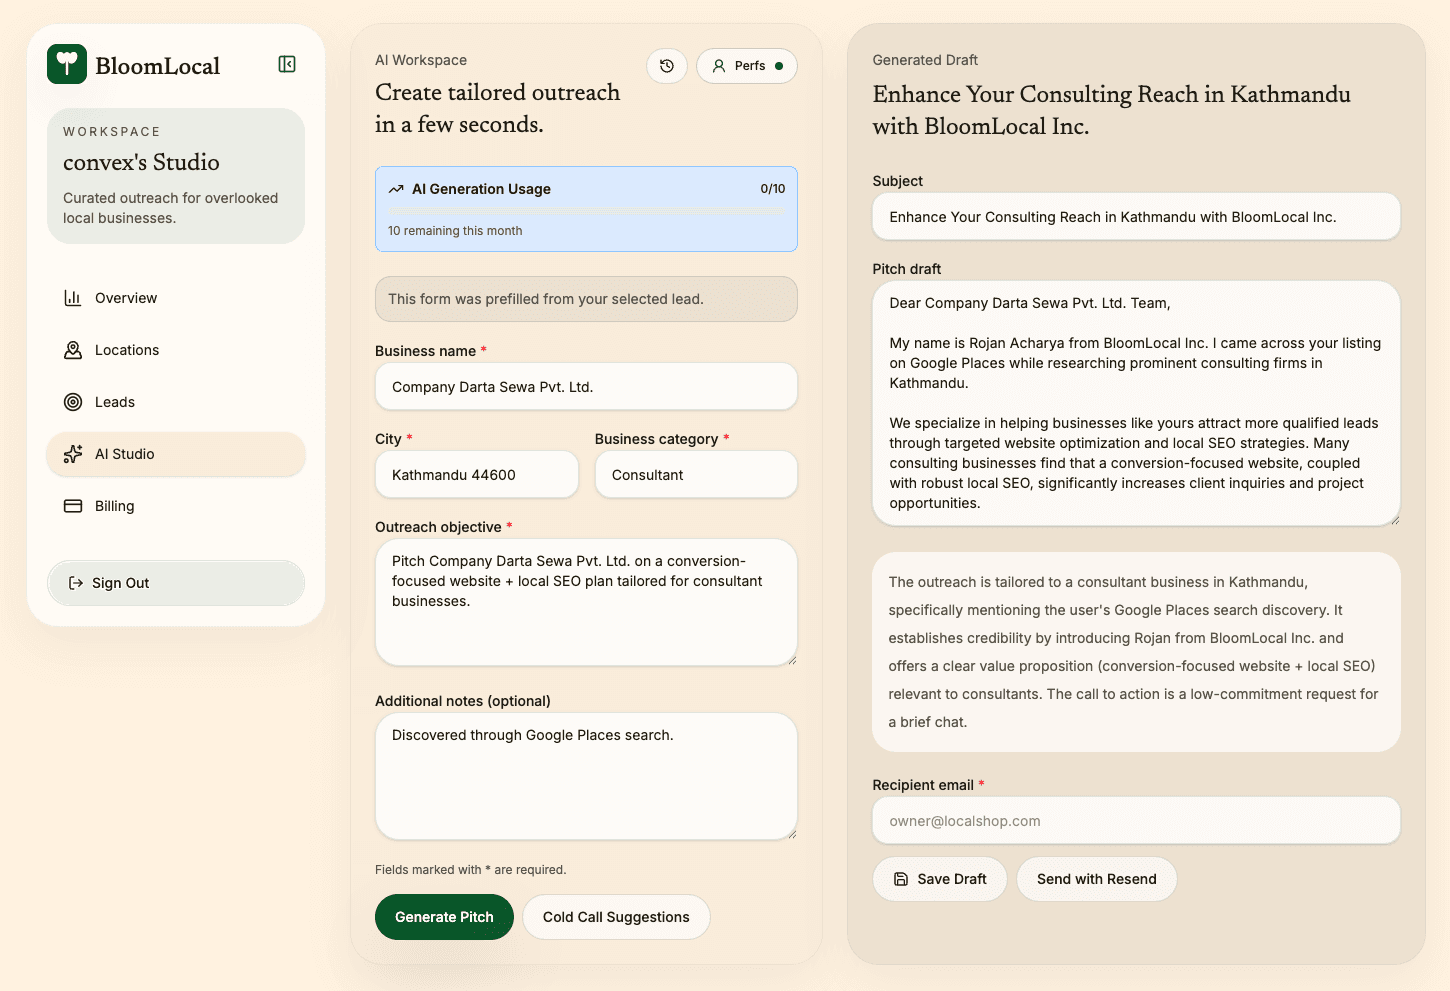Click the AI Studio sparkle icon
Viewport: 1450px width, 991px height.
pyautogui.click(x=73, y=454)
